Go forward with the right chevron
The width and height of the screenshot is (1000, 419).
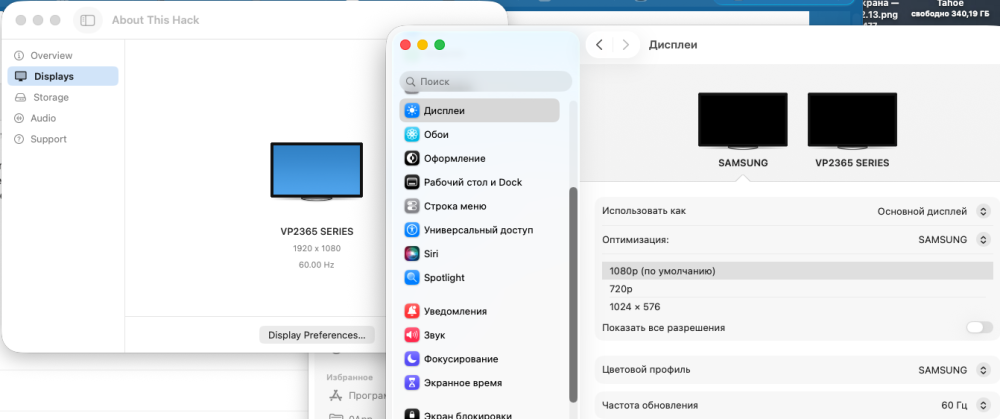(626, 45)
